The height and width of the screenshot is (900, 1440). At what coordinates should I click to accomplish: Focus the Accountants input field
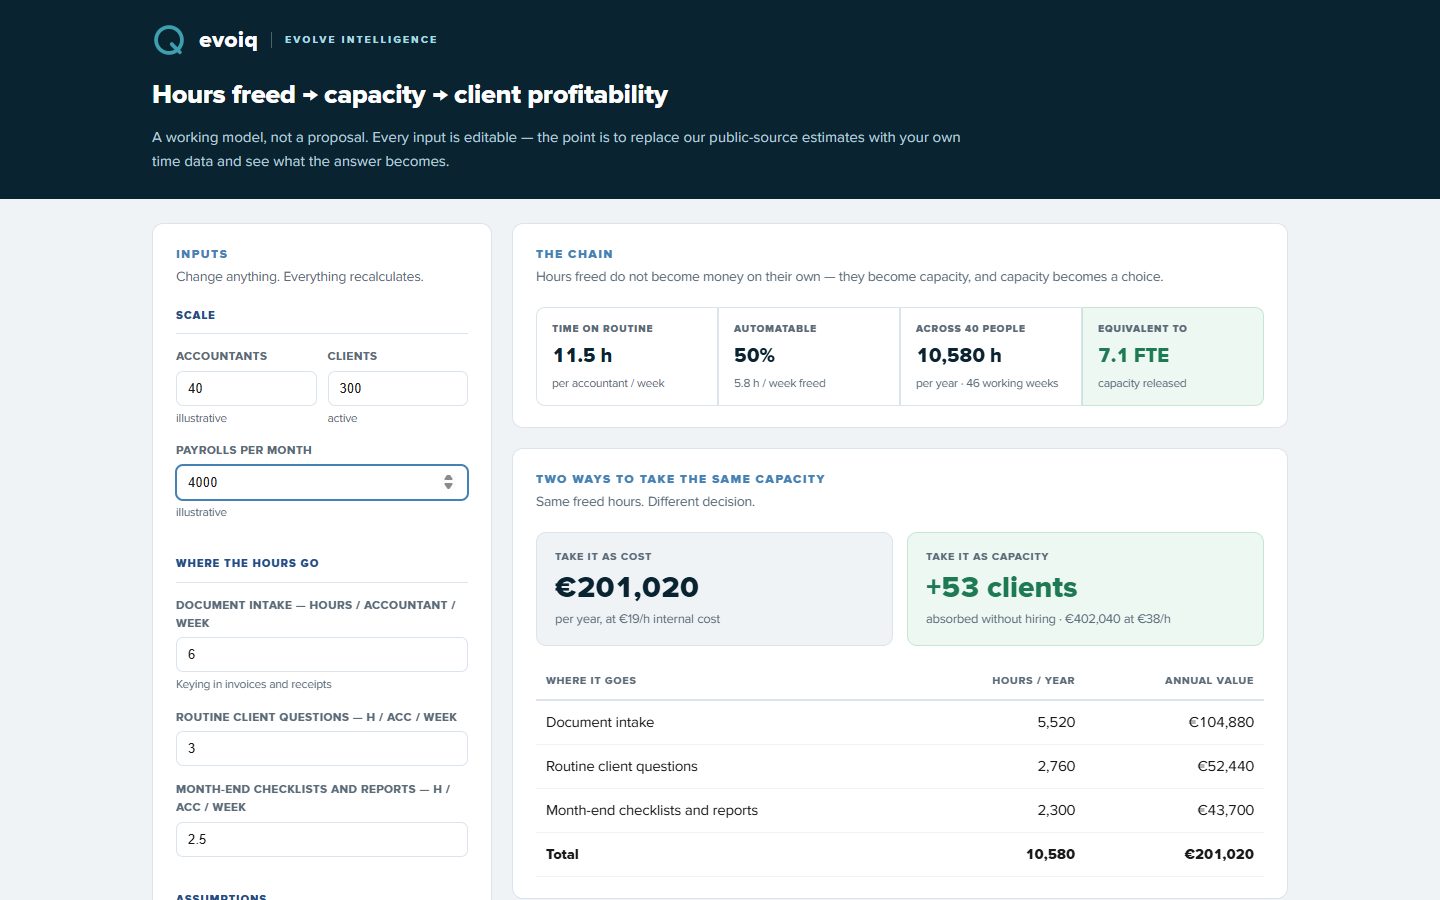[x=246, y=388]
